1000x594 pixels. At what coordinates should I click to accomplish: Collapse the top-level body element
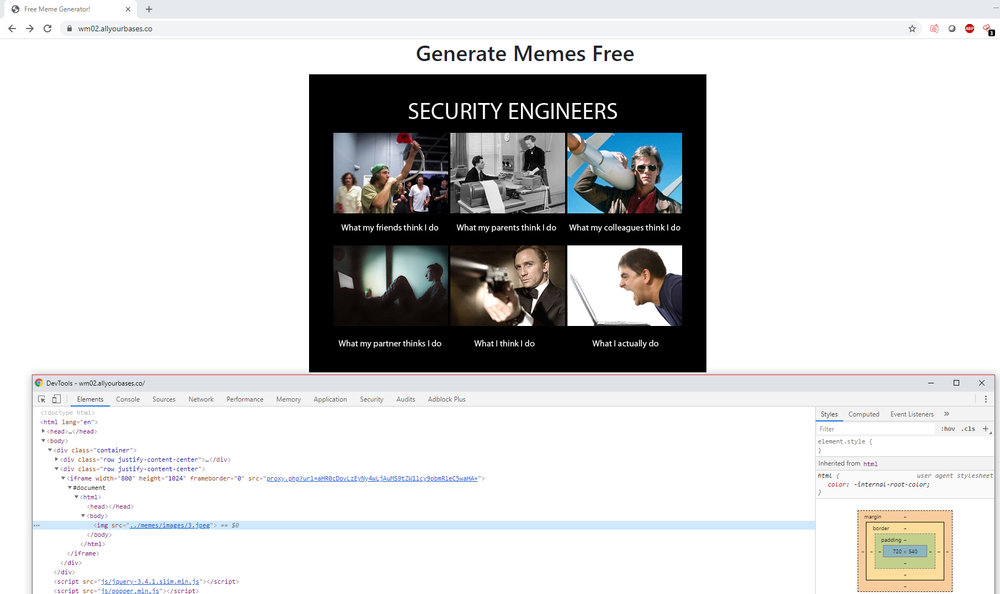click(43, 441)
